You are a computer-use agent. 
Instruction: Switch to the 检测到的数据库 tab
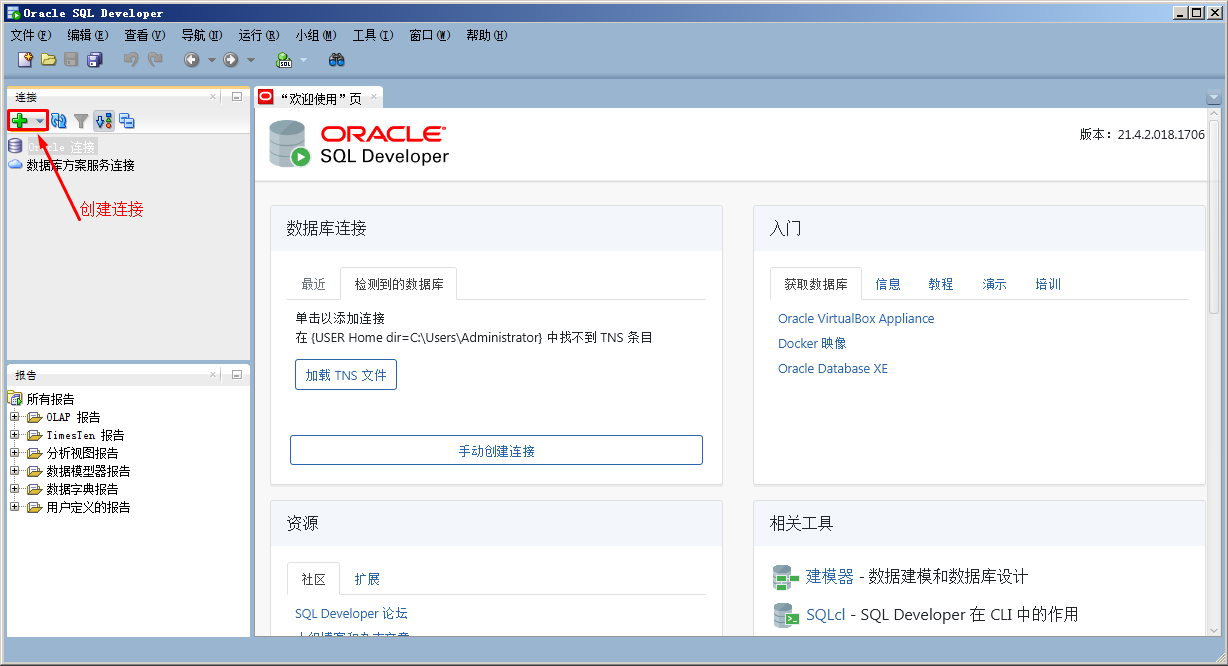click(398, 283)
